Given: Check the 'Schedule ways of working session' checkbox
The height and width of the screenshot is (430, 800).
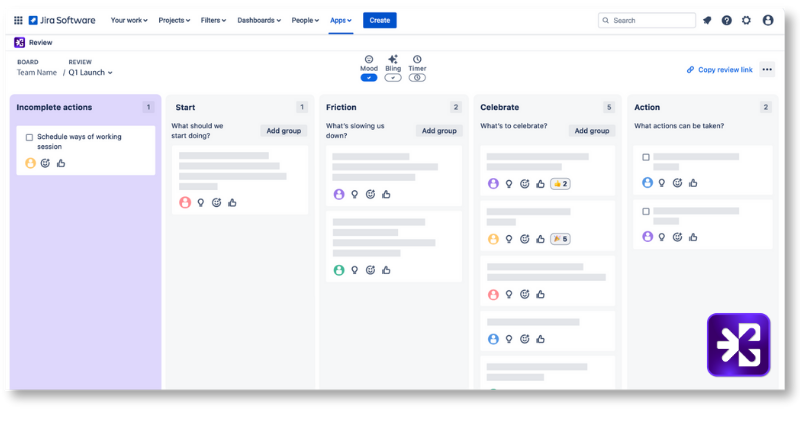Looking at the screenshot, I should pos(29,137).
